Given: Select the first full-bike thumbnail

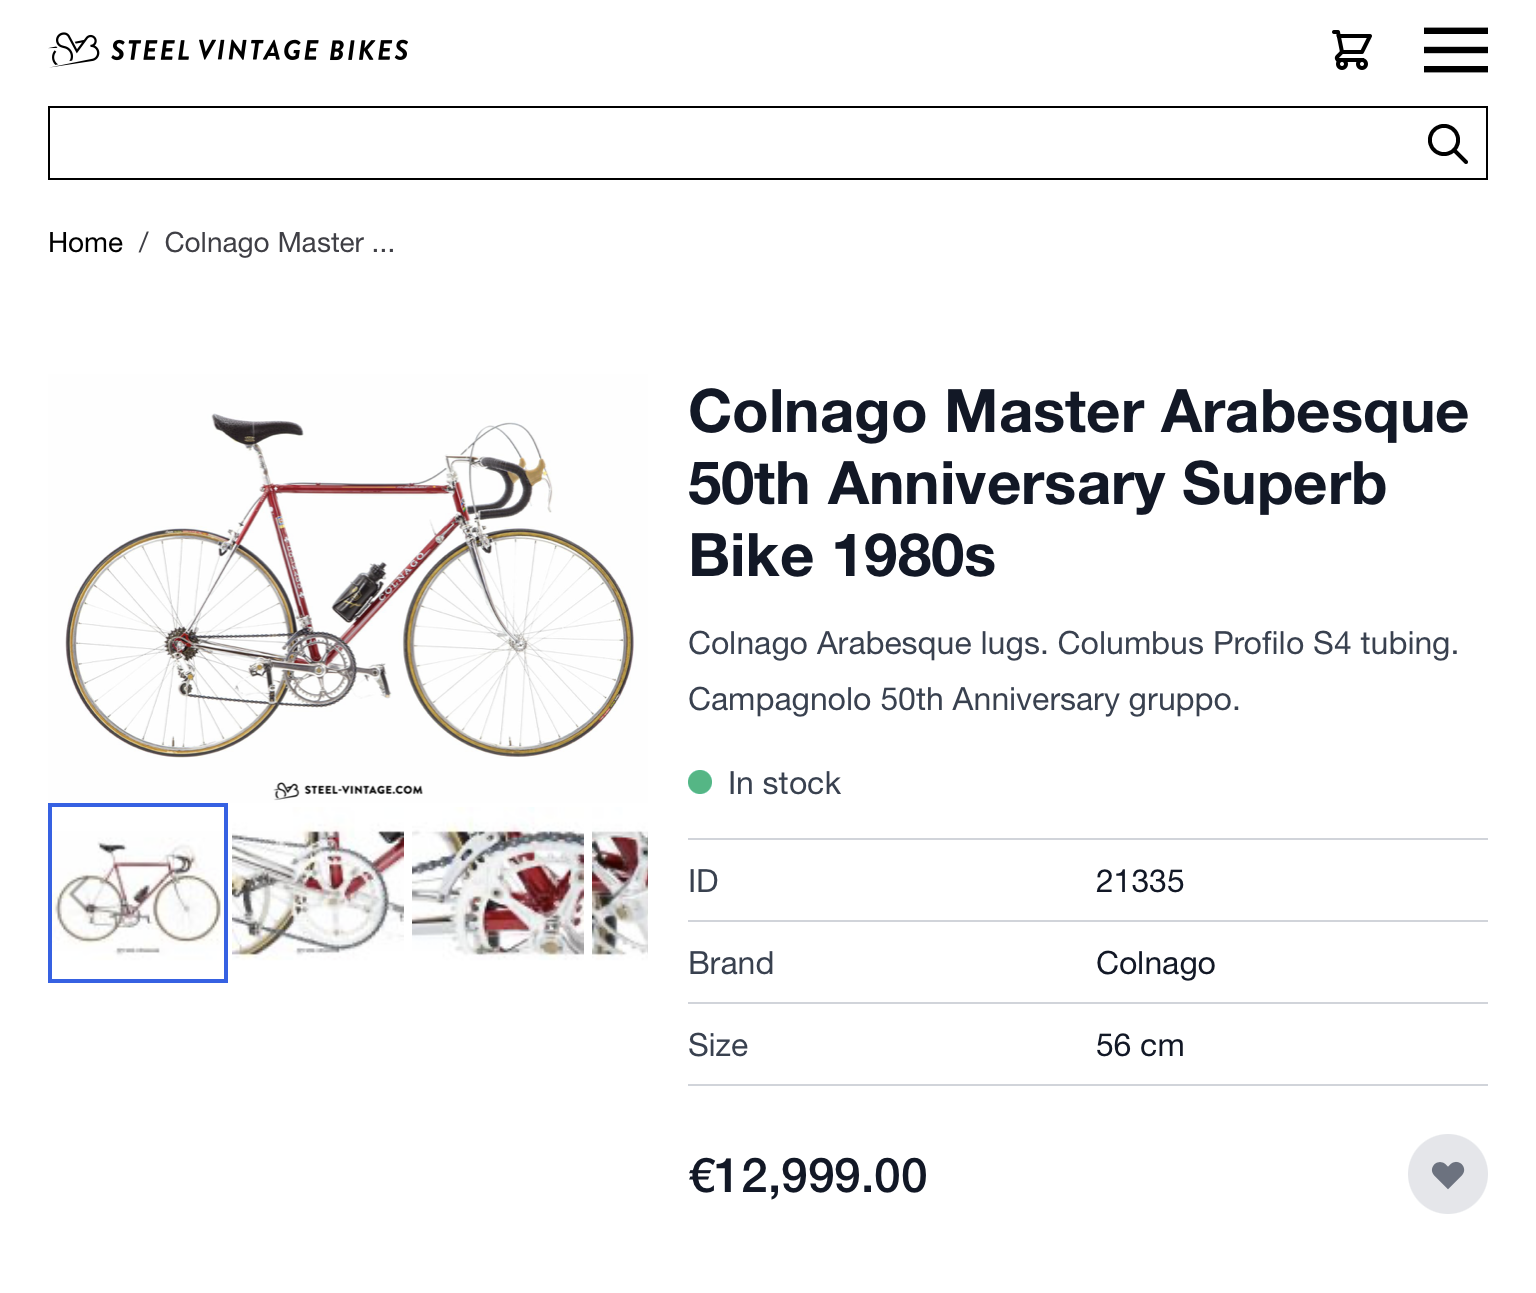Looking at the screenshot, I should coord(138,893).
